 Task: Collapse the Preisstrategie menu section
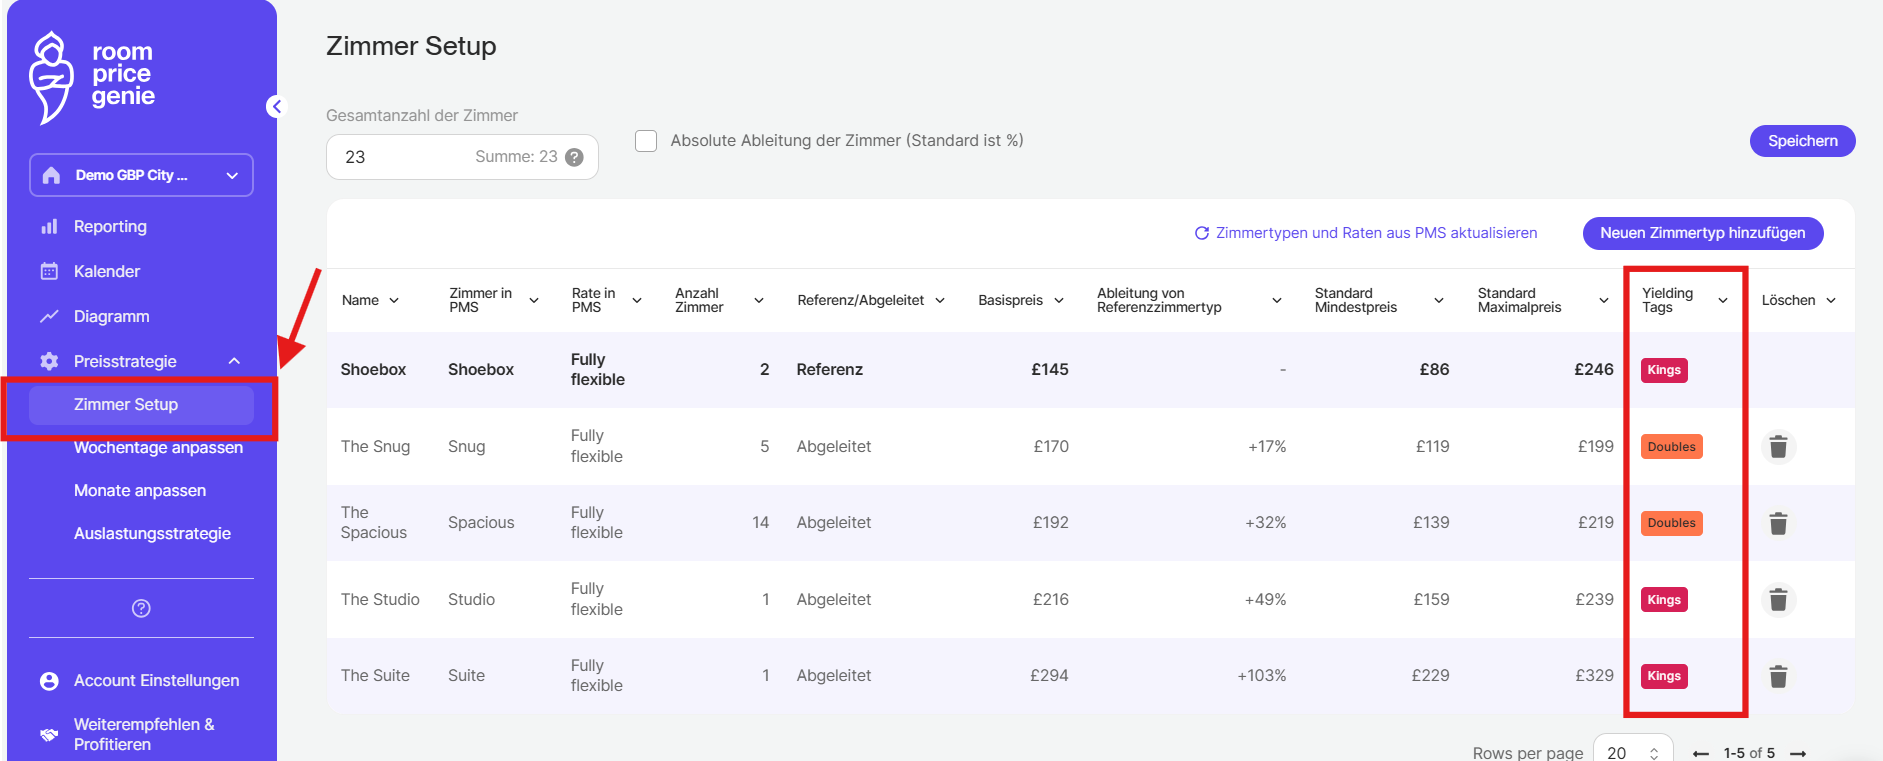[234, 361]
